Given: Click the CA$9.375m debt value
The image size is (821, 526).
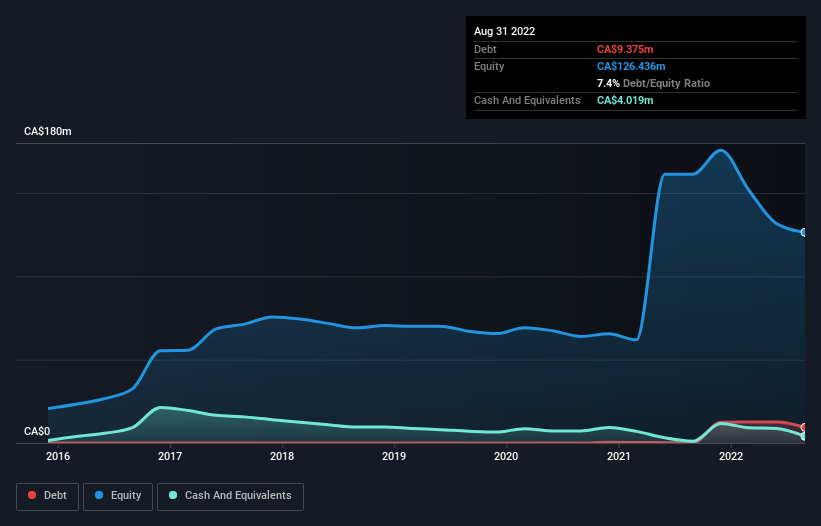Looking at the screenshot, I should [x=625, y=49].
